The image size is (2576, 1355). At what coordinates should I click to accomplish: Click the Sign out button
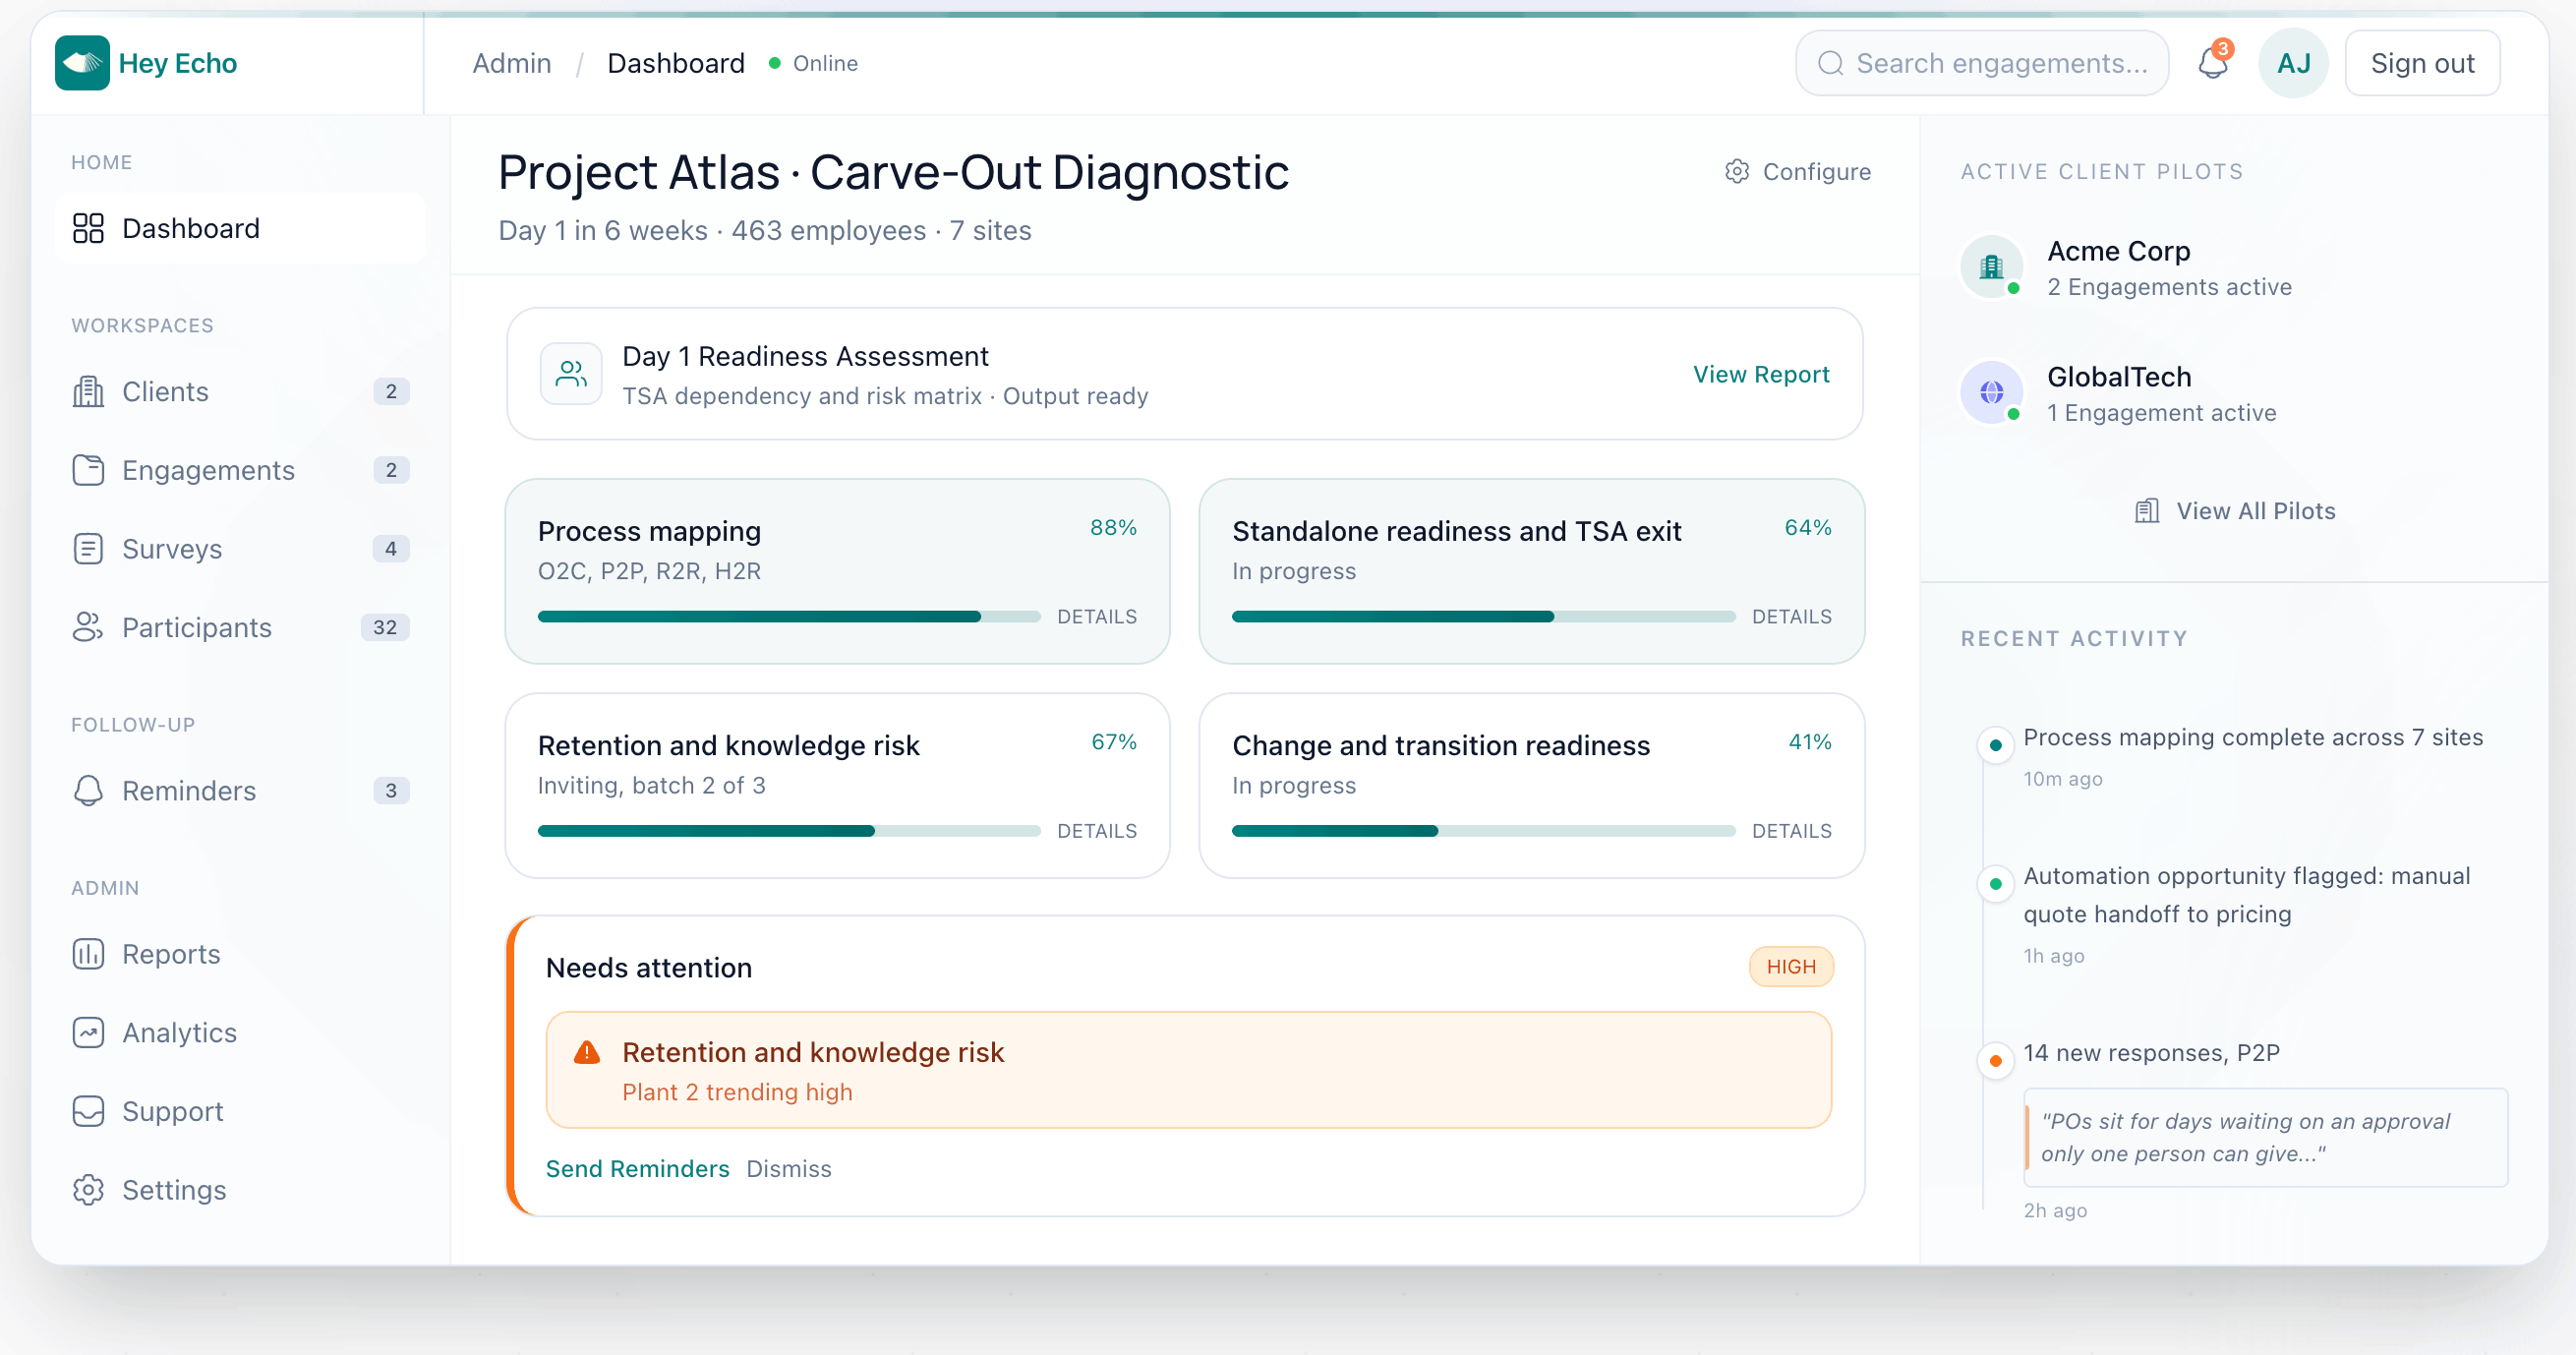pyautogui.click(x=2422, y=63)
